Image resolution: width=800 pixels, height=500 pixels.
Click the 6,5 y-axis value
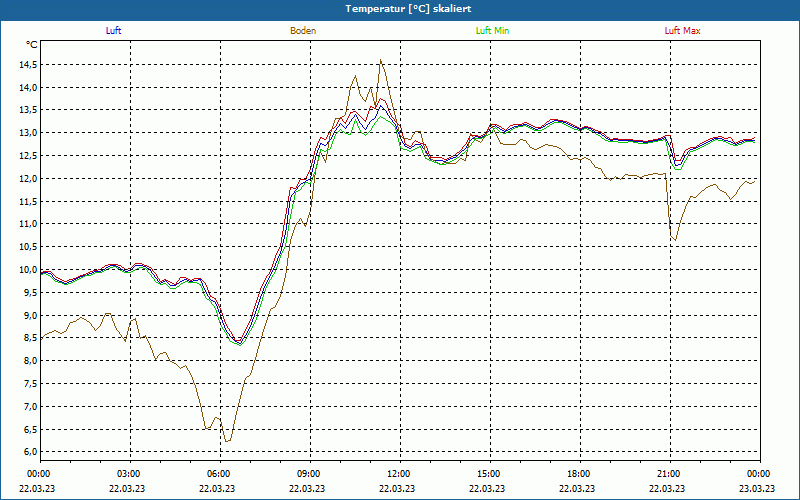tap(31, 429)
